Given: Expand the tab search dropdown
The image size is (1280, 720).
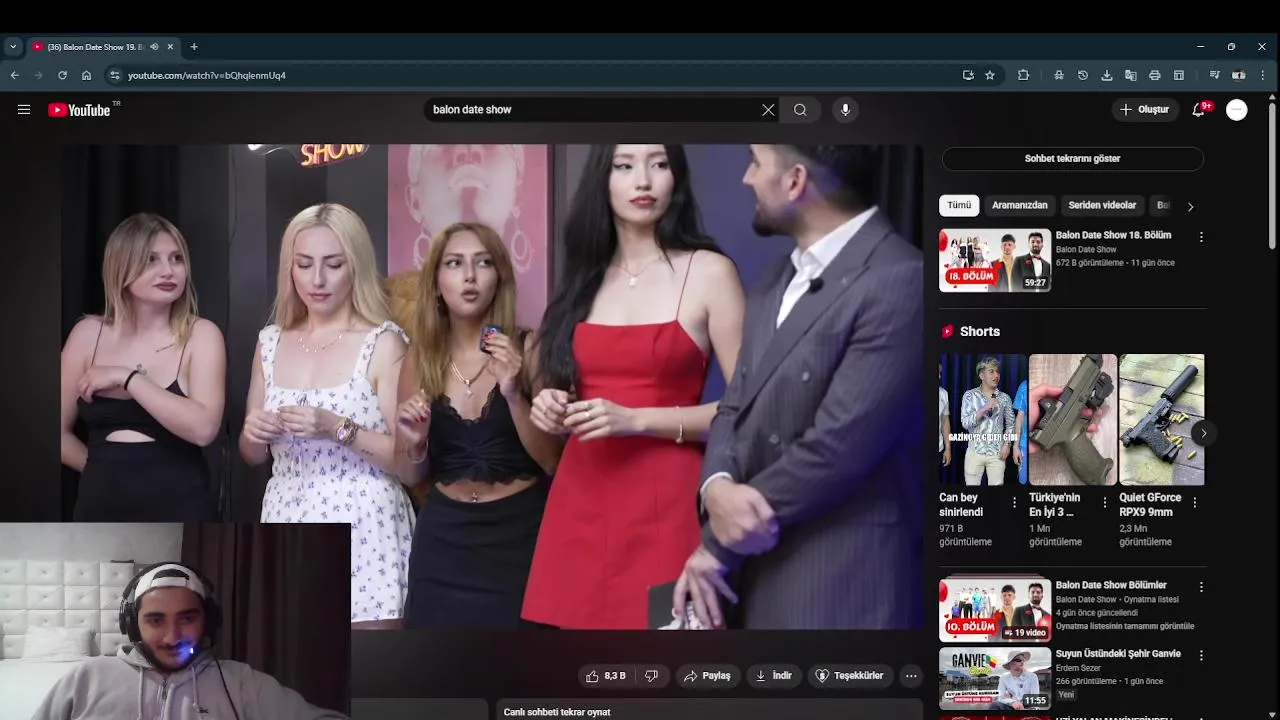Looking at the screenshot, I should pos(13,47).
